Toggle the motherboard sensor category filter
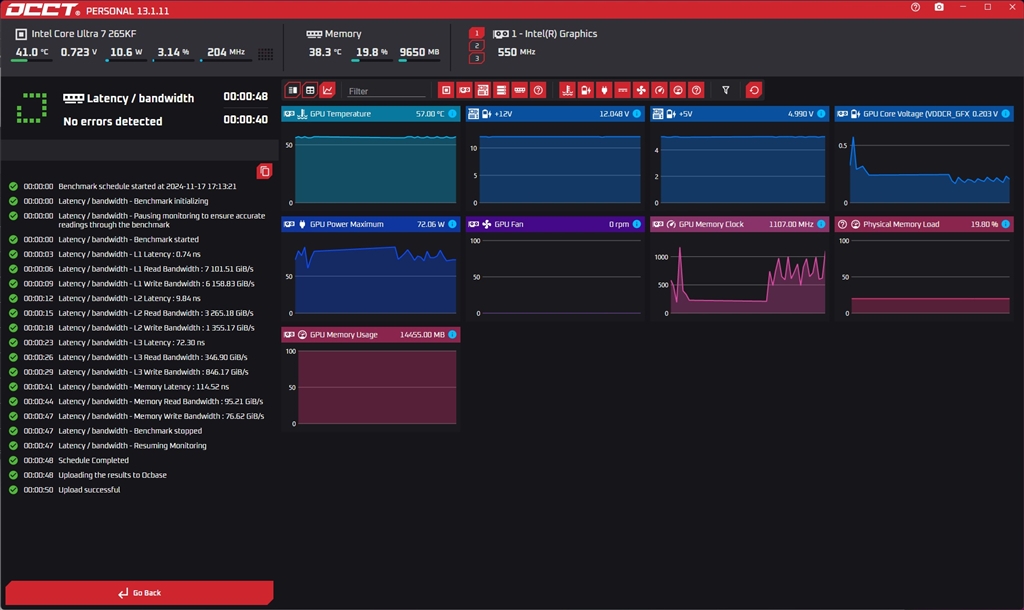This screenshot has height=610, width=1024. click(483, 90)
